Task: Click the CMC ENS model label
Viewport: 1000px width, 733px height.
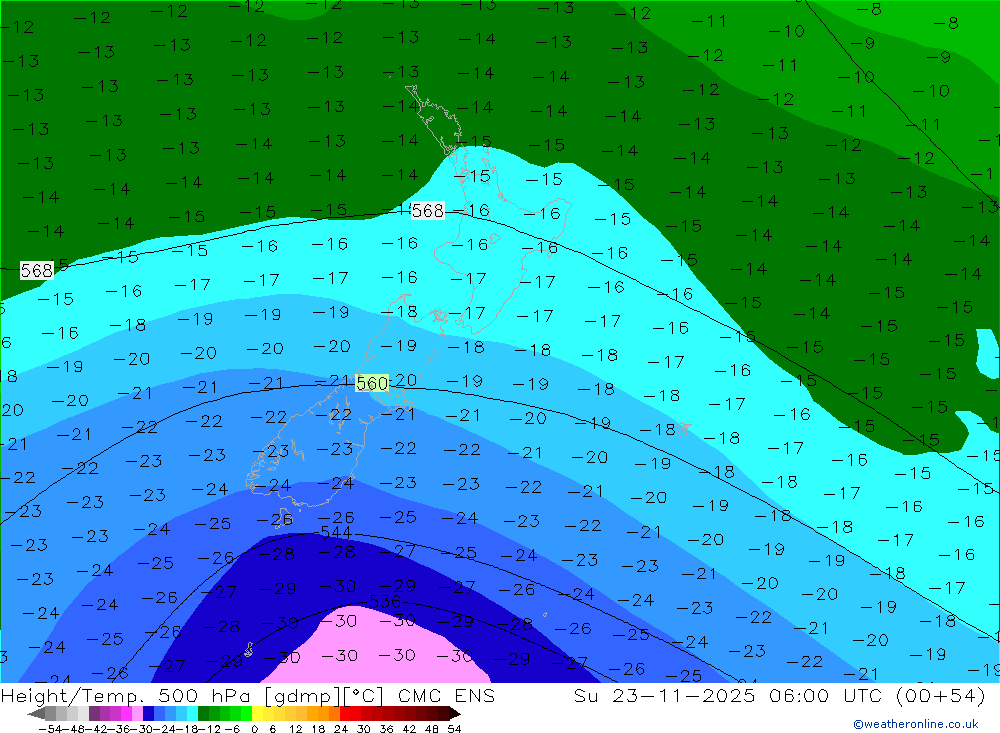Action: click(446, 695)
